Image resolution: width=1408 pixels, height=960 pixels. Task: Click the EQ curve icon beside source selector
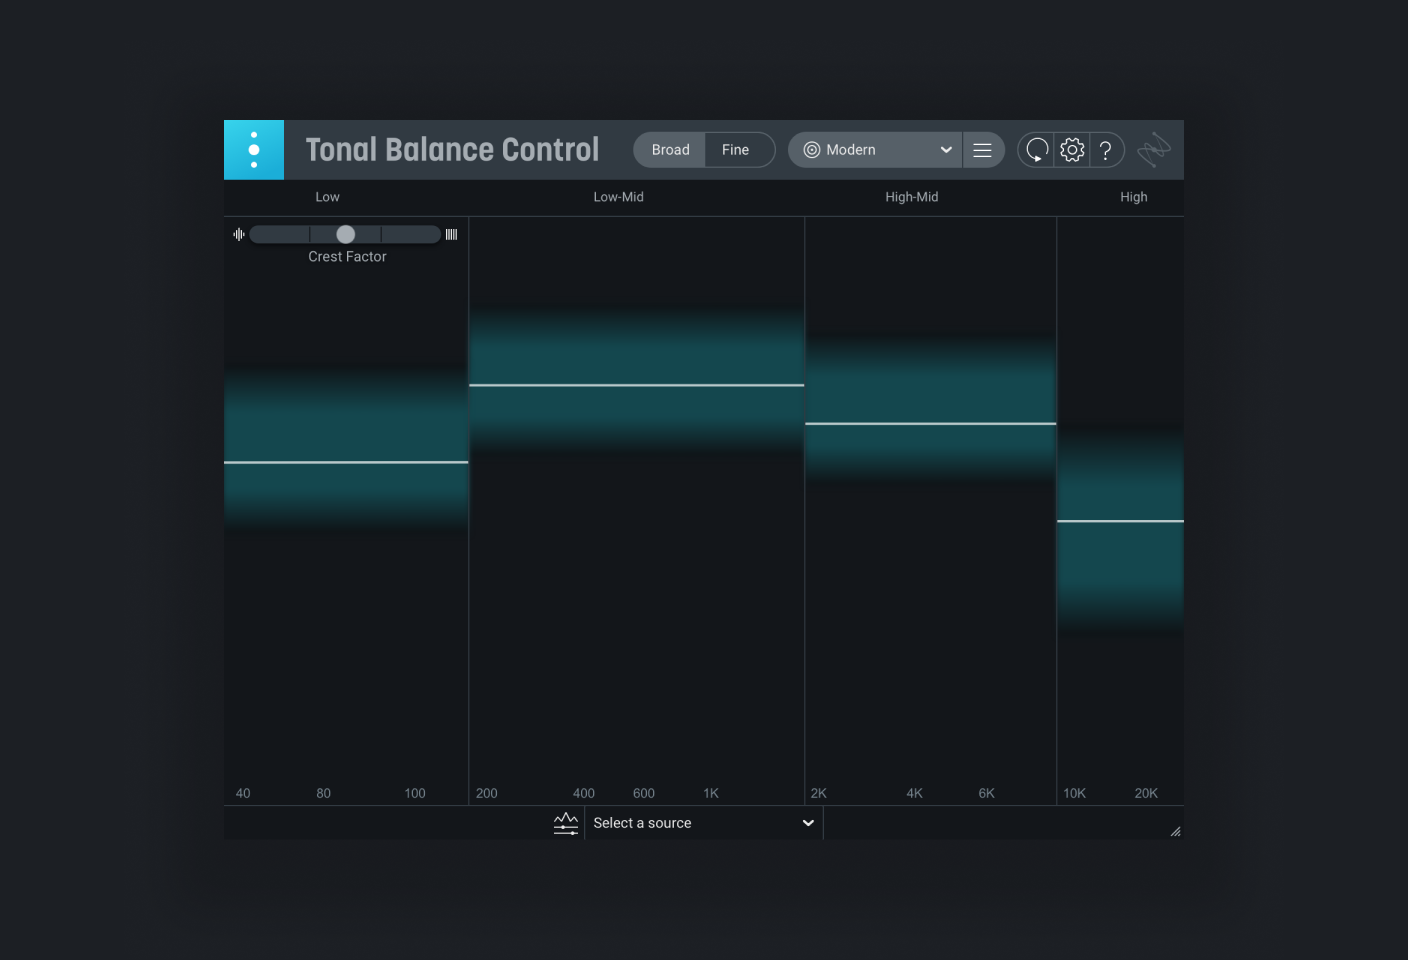point(566,823)
